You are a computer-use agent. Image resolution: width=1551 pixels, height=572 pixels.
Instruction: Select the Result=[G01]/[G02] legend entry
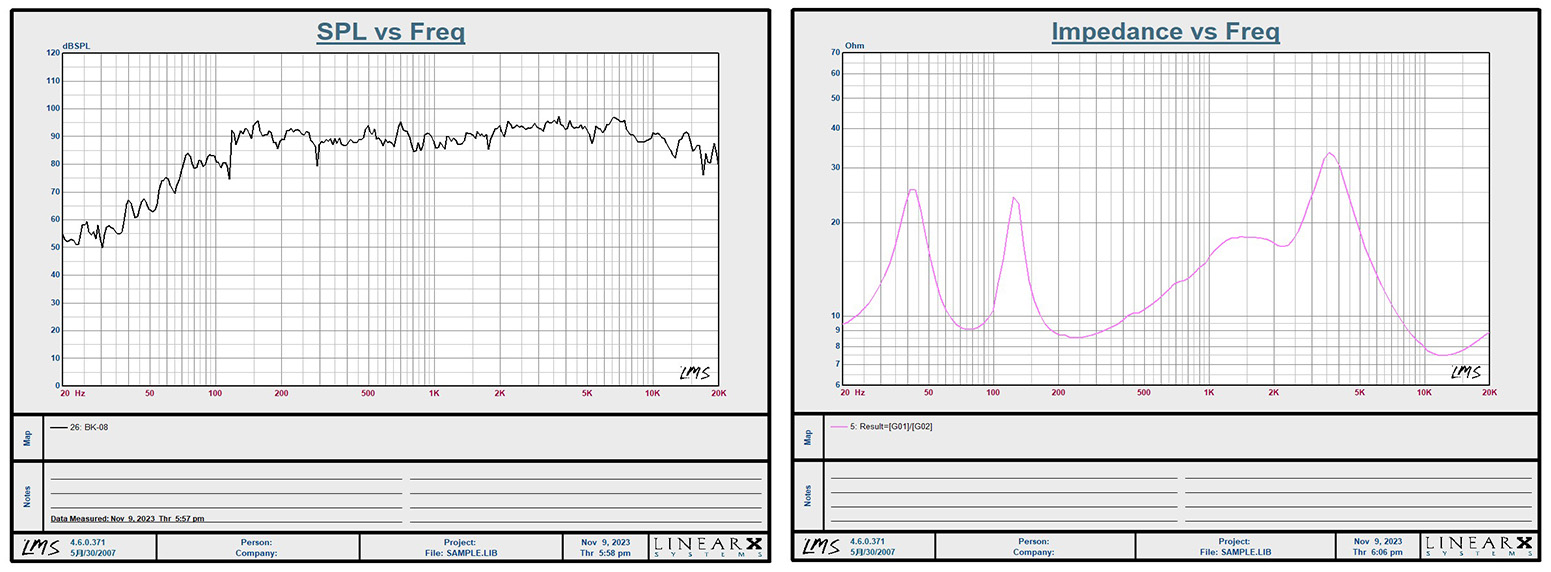[x=892, y=427]
